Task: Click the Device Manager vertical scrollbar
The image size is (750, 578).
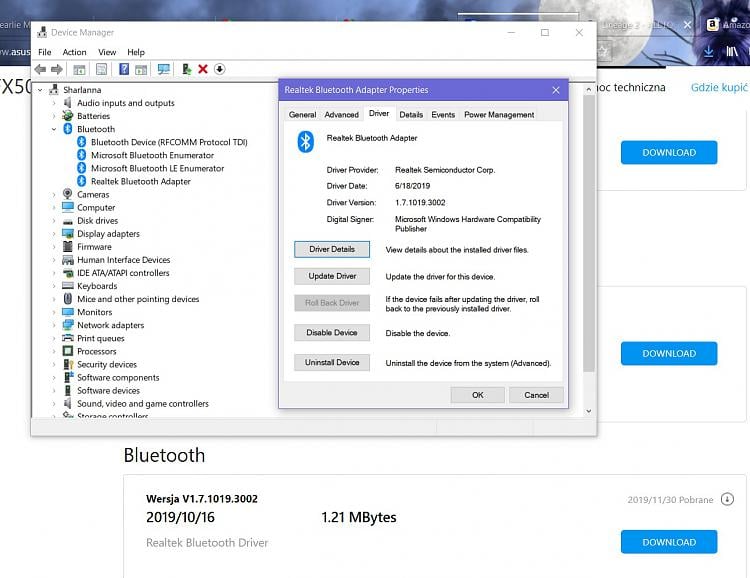Action: 589,233
